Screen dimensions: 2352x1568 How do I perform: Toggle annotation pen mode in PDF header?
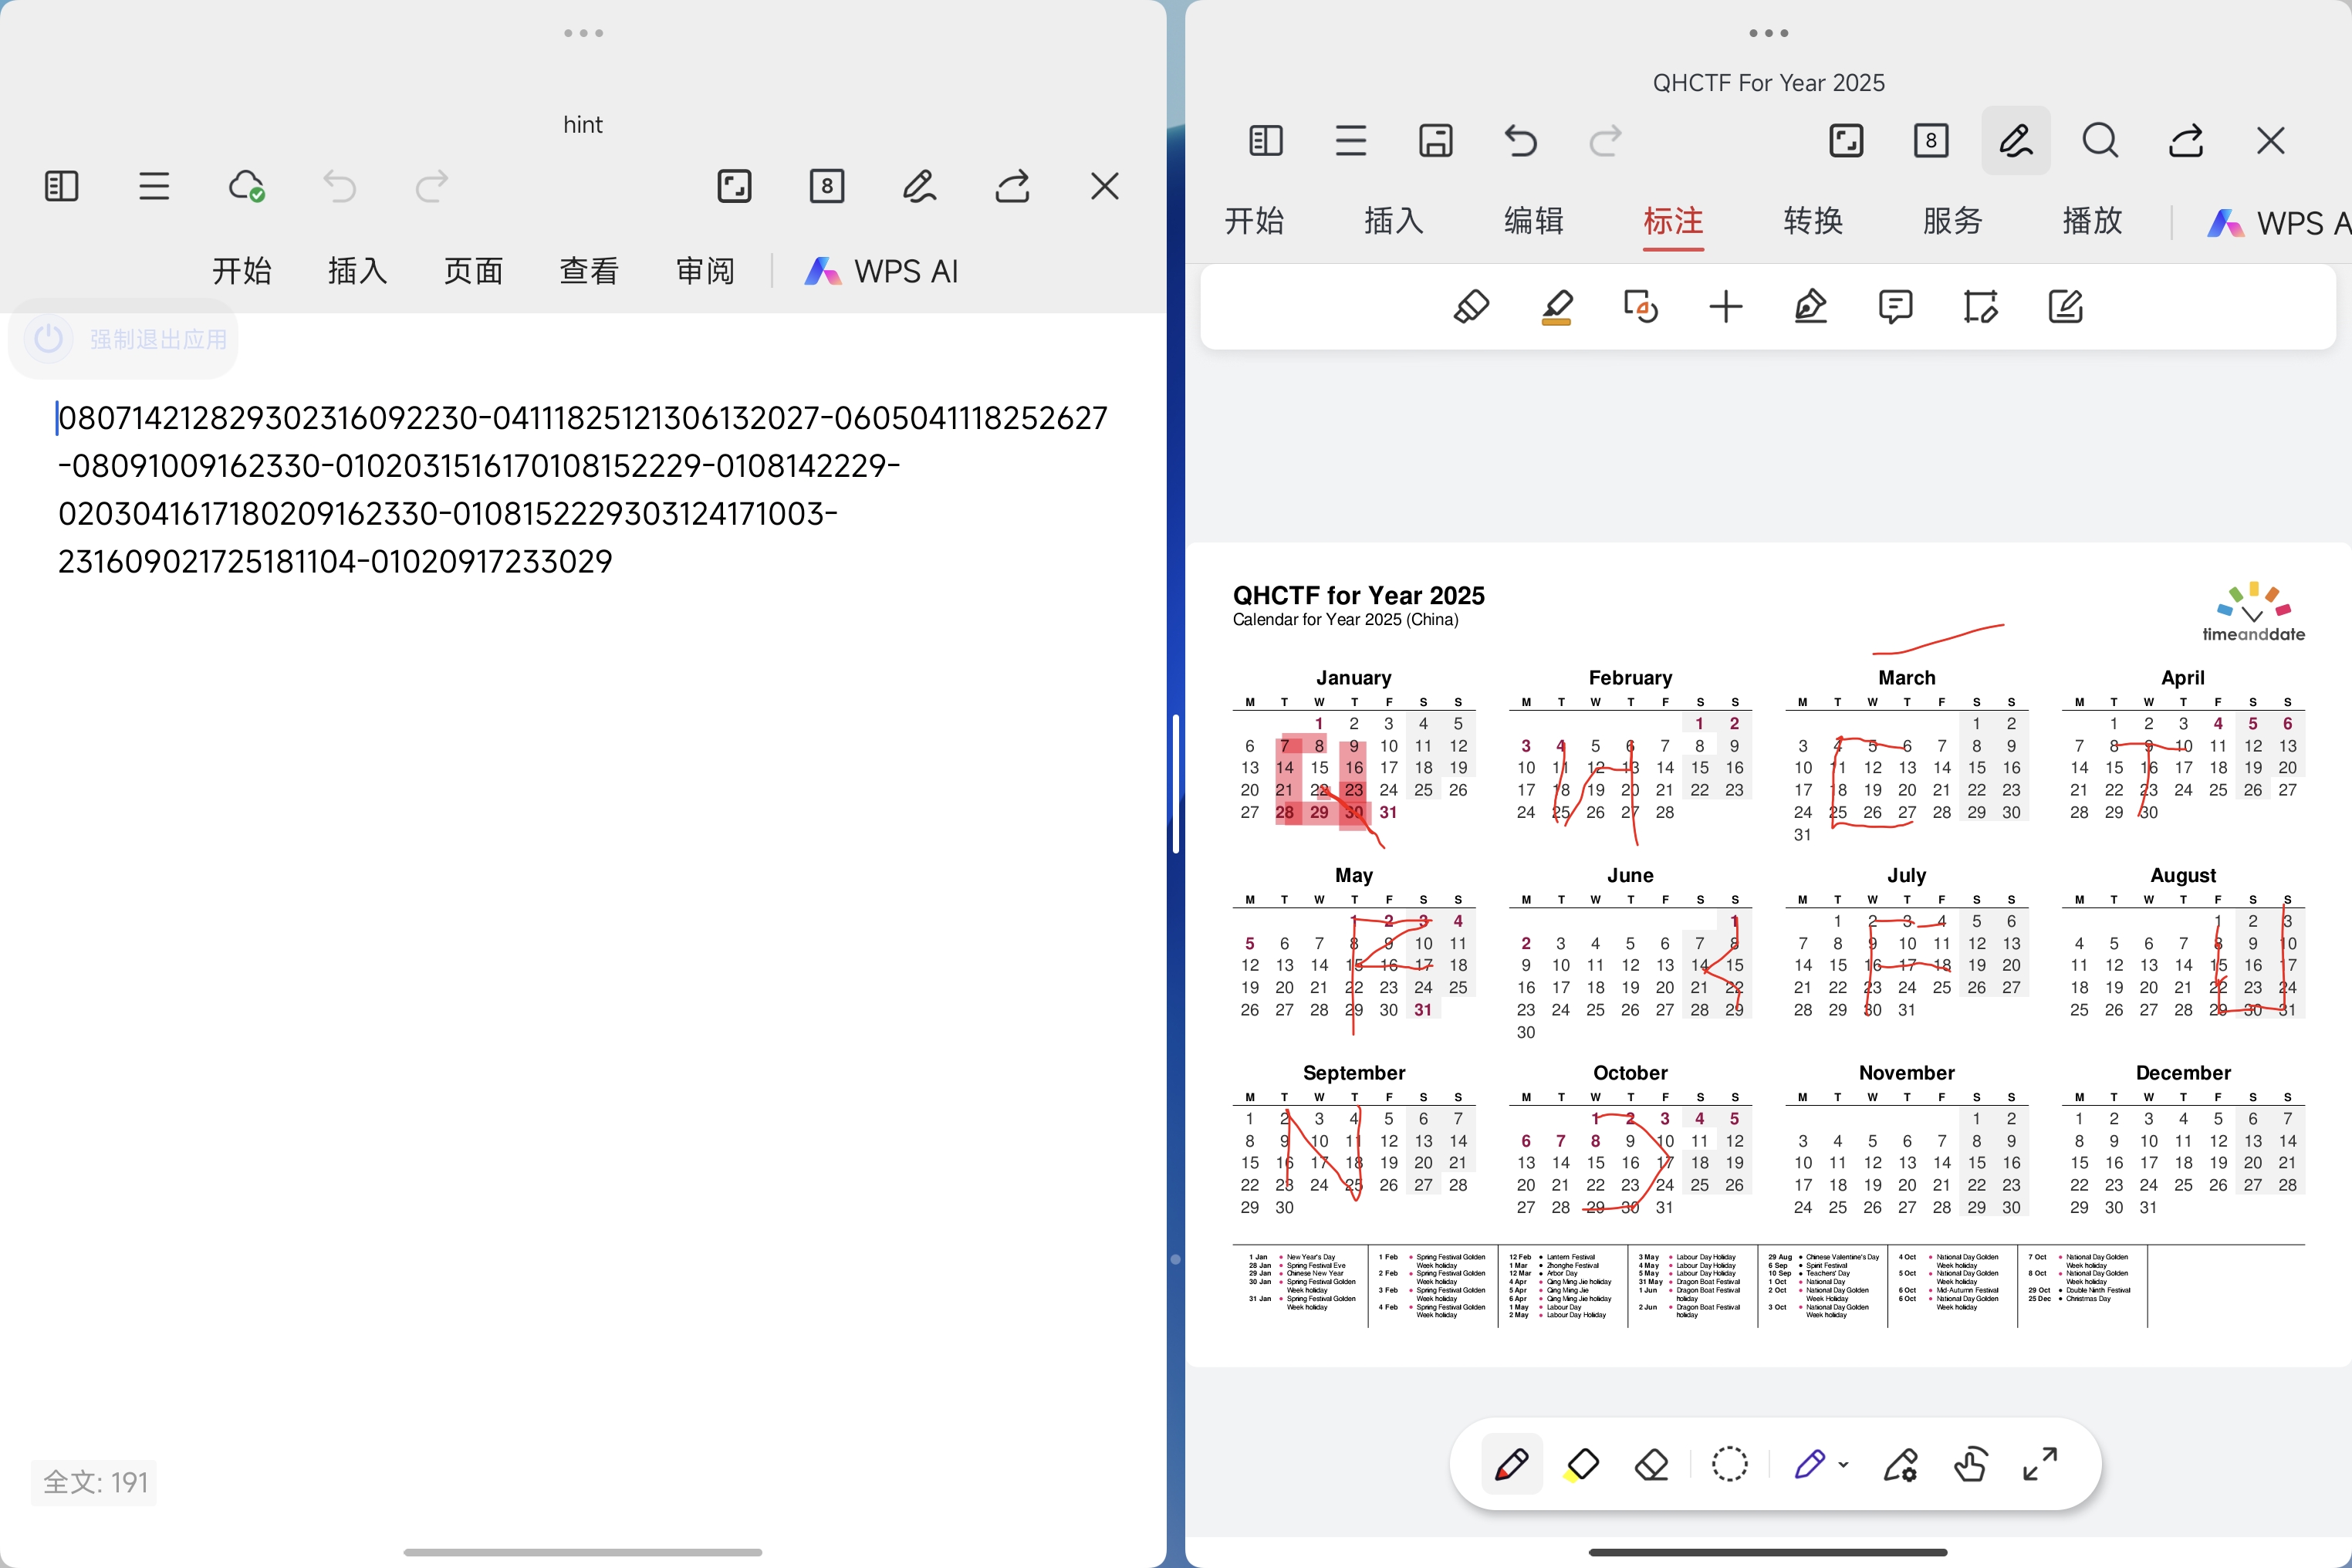coord(2015,141)
